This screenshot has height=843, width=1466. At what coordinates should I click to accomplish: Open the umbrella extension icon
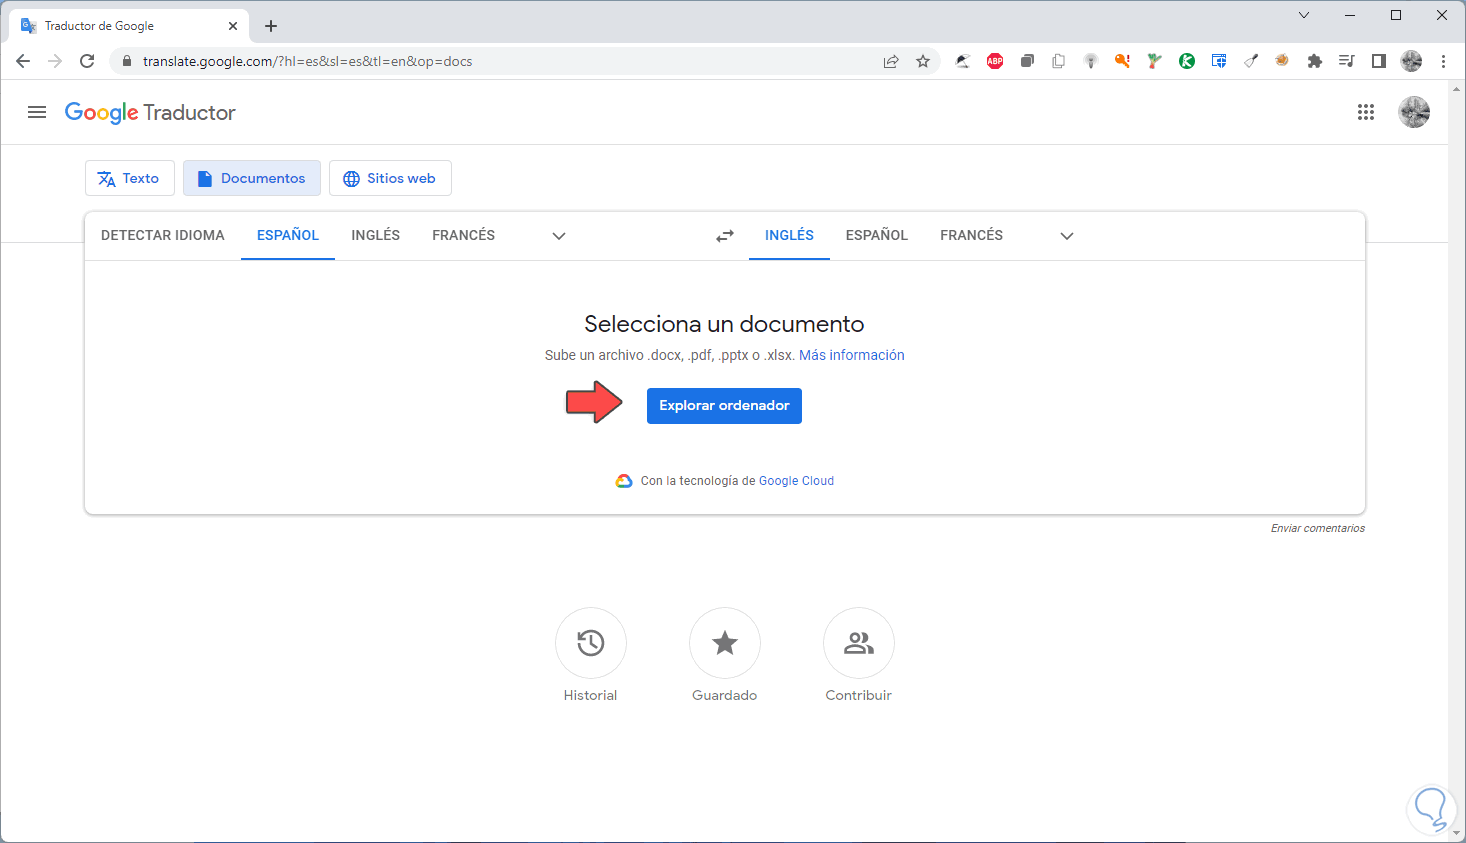(963, 61)
